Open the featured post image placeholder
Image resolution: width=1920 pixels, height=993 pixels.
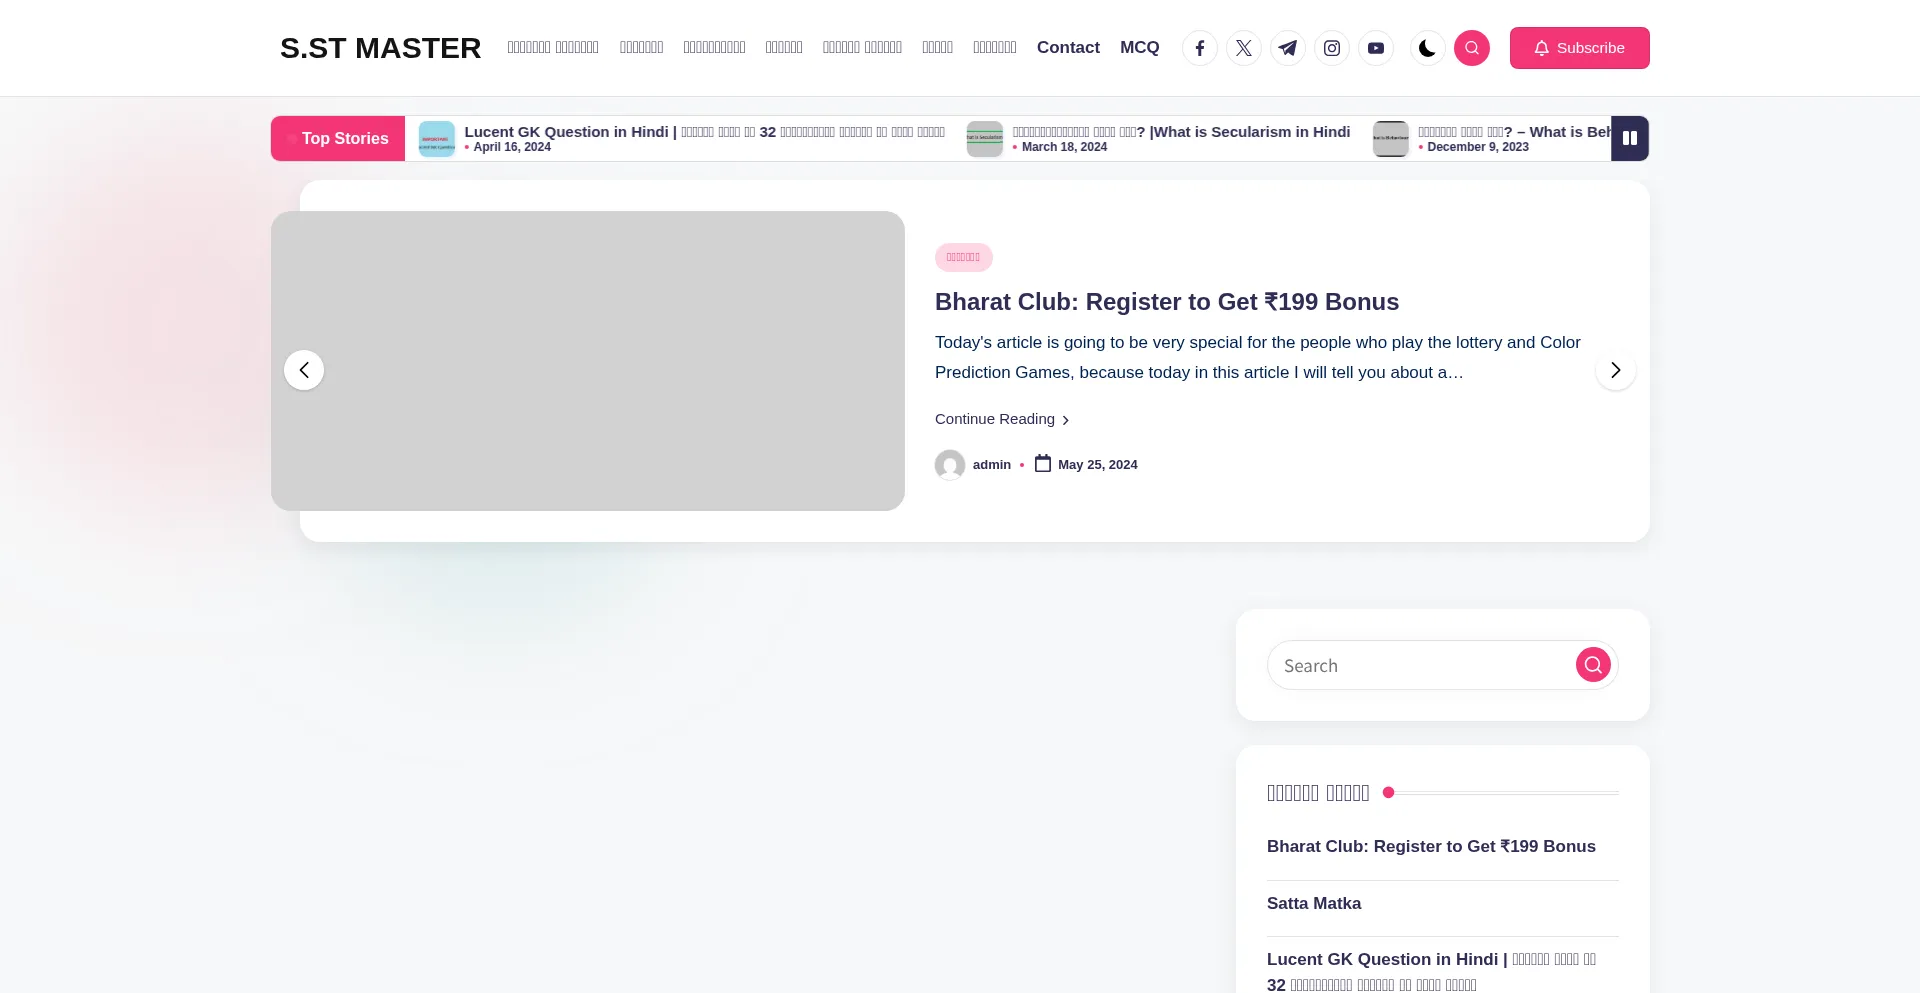coord(588,361)
